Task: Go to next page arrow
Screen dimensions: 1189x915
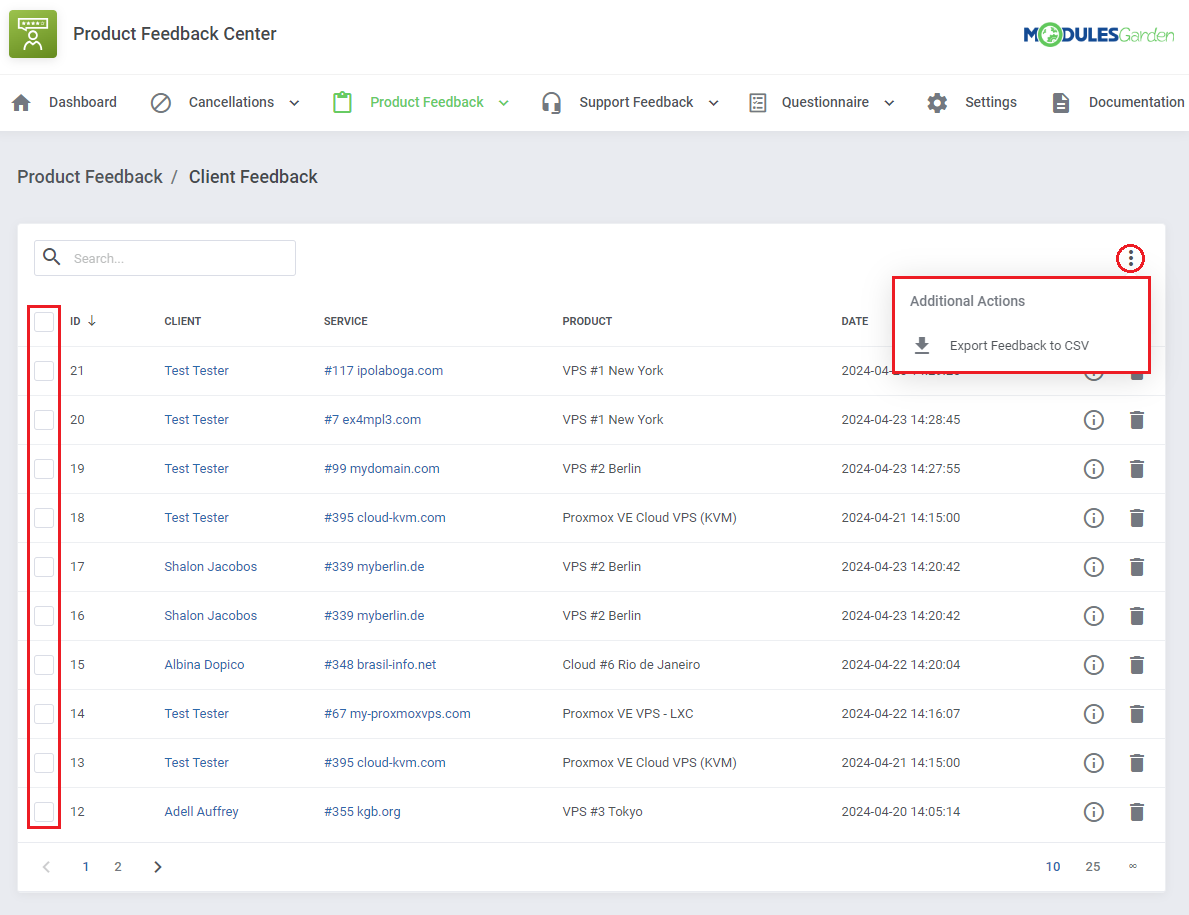Action: click(158, 866)
